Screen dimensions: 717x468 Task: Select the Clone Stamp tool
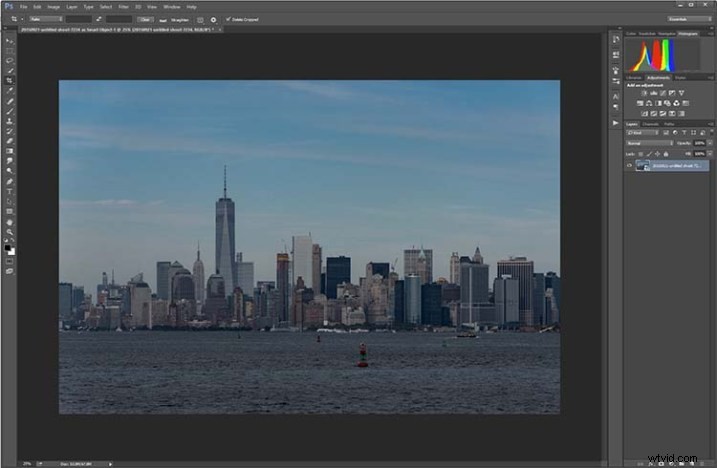[x=10, y=121]
